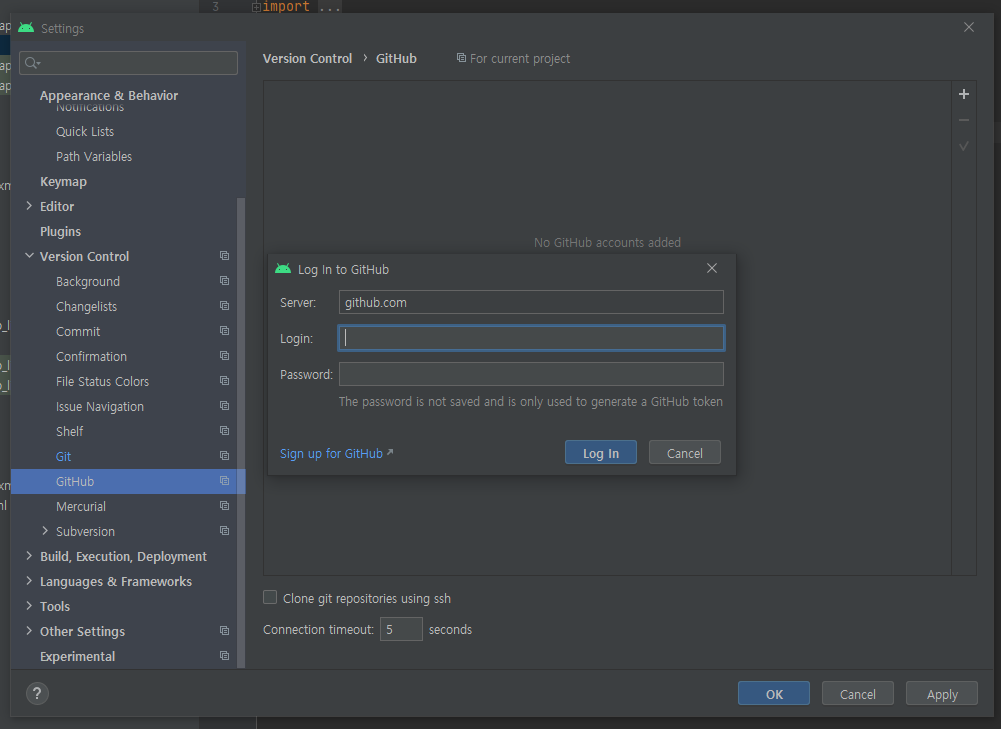The image size is (1001, 729).
Task: Select Confirmation settings page
Action: pyautogui.click(x=91, y=356)
